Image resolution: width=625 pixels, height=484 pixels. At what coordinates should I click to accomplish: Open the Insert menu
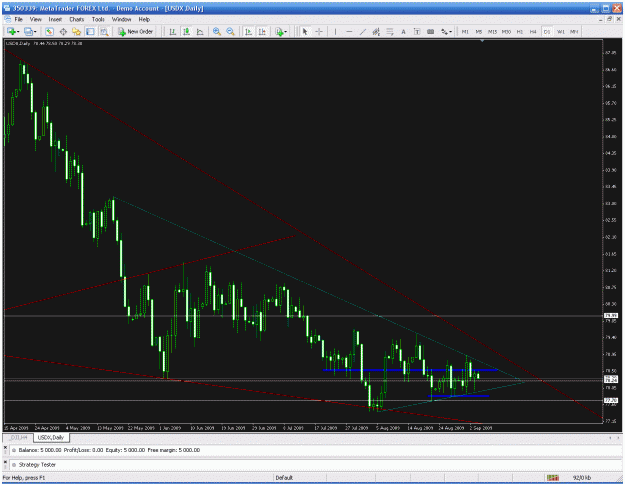pyautogui.click(x=55, y=19)
